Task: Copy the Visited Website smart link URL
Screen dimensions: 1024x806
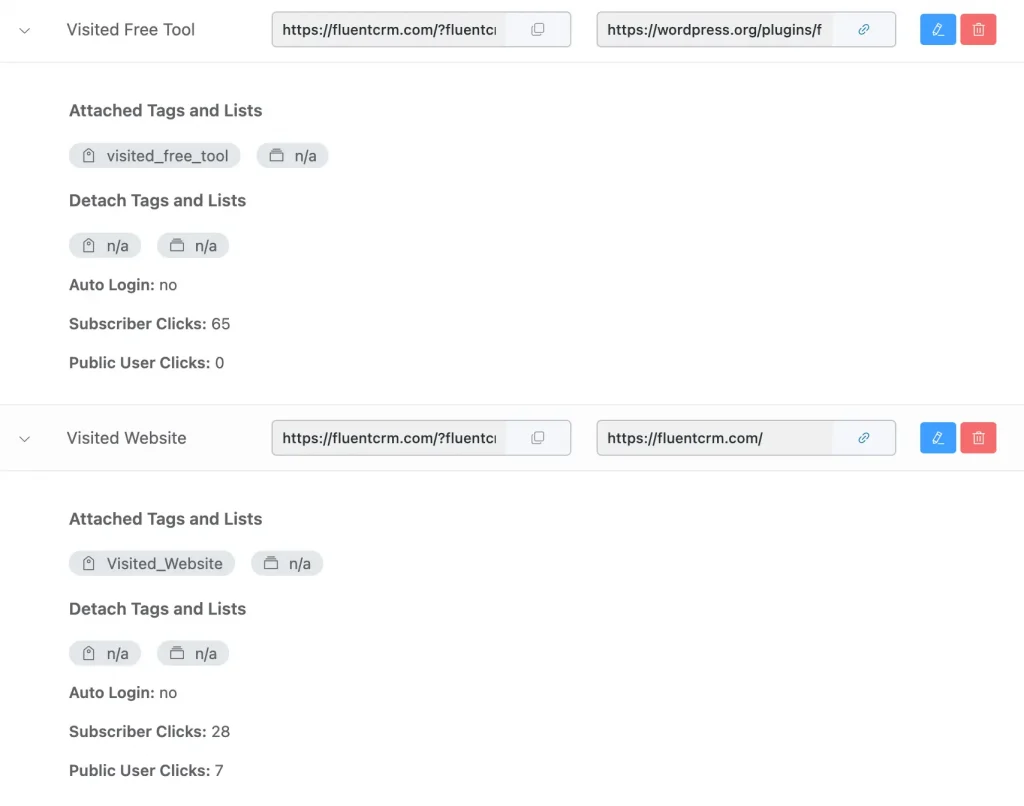Action: tap(538, 437)
